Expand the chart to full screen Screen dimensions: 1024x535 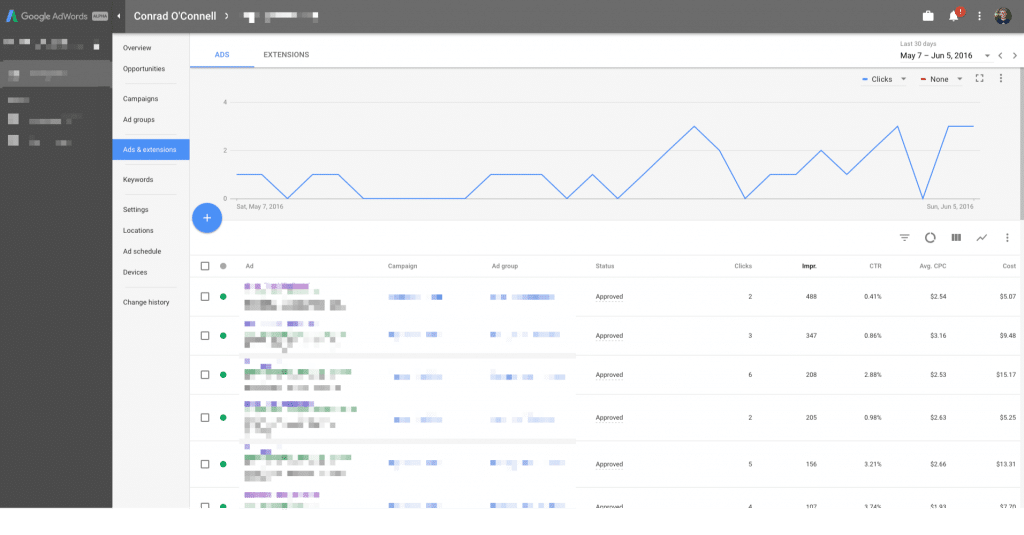980,78
